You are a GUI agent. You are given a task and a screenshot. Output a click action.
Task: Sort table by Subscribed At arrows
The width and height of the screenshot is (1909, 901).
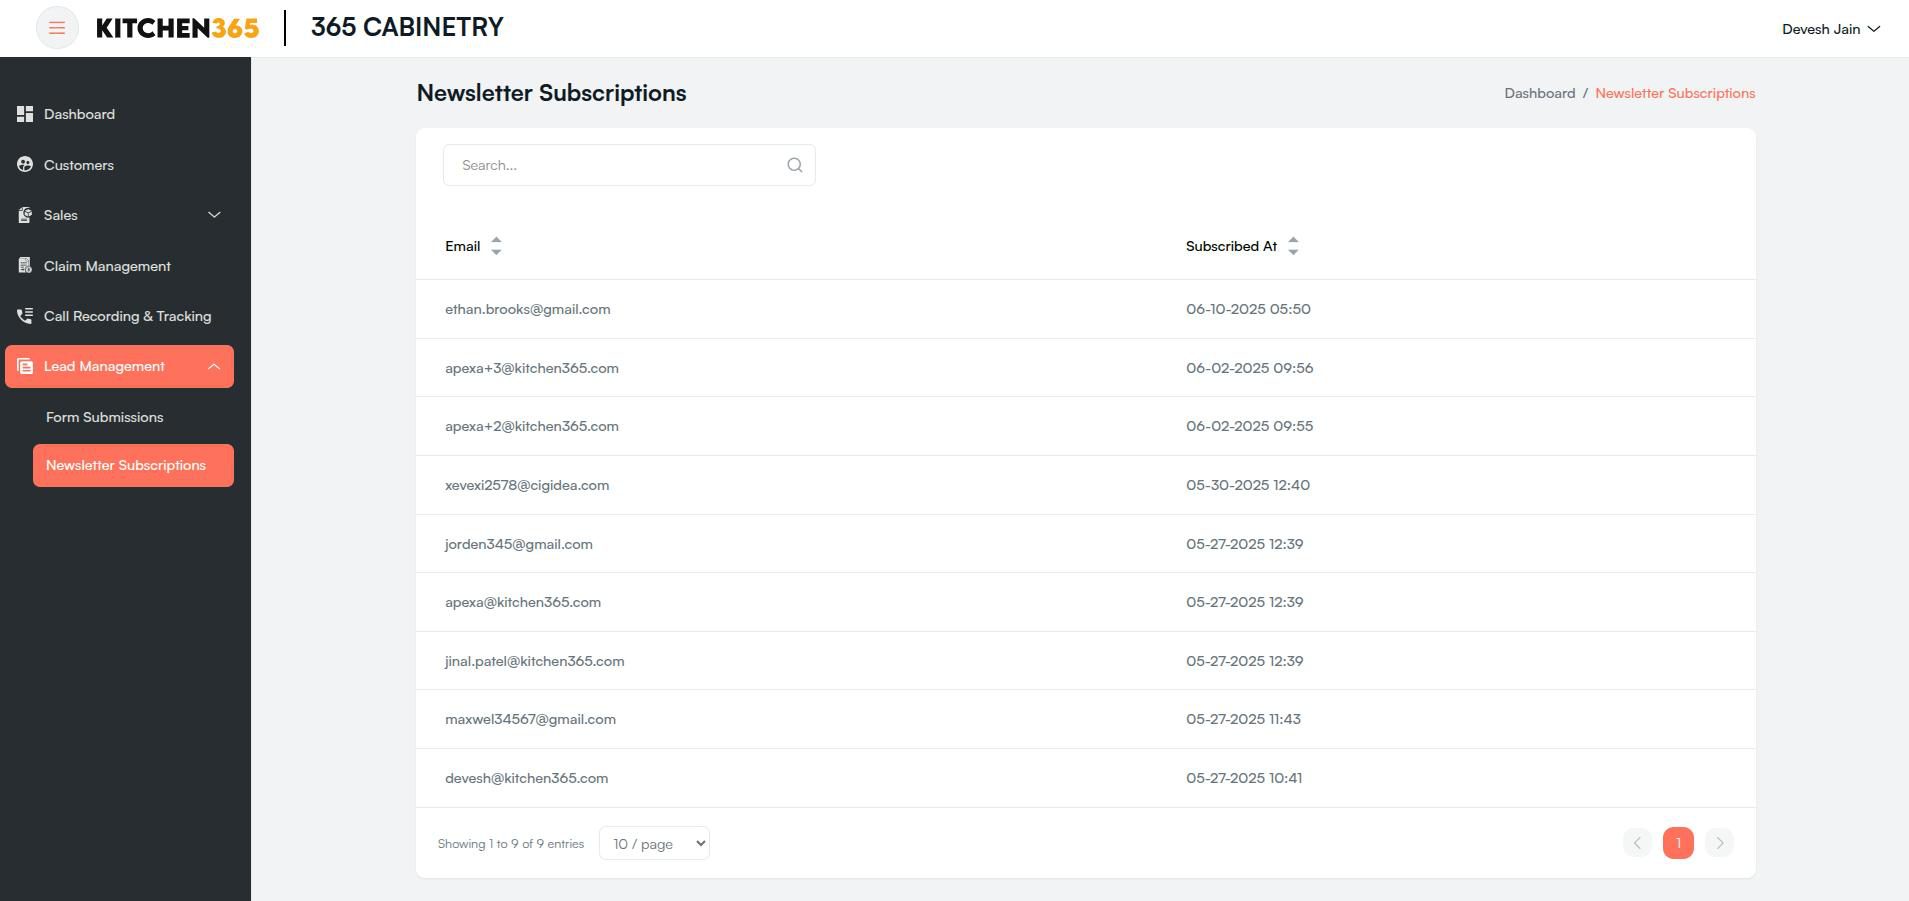[x=1293, y=246]
